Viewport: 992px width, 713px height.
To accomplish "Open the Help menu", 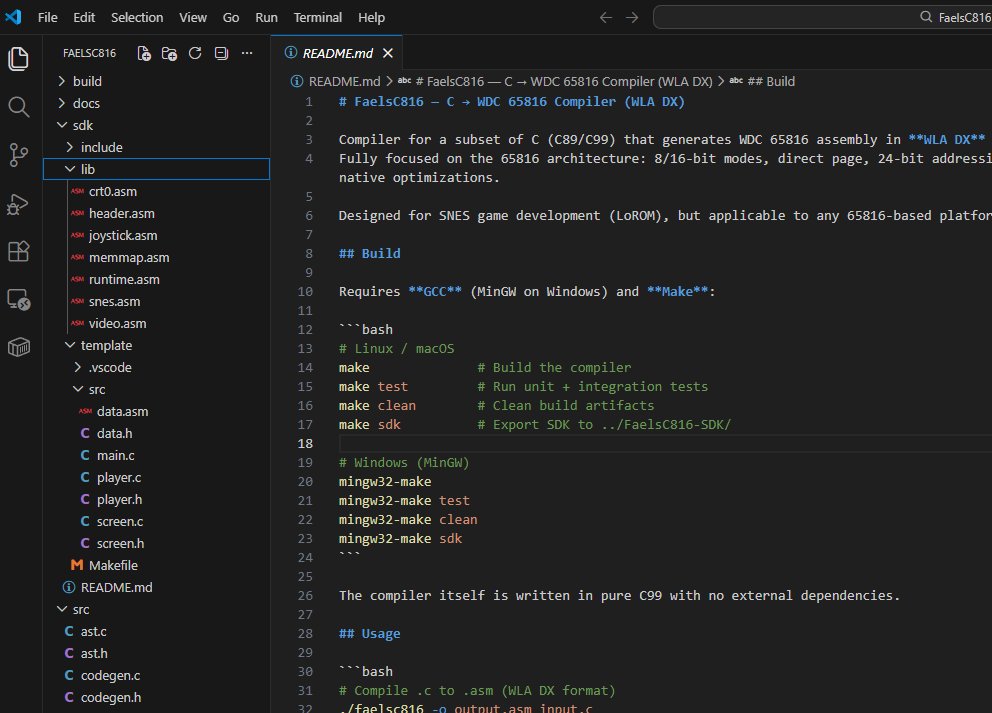I will click(371, 18).
